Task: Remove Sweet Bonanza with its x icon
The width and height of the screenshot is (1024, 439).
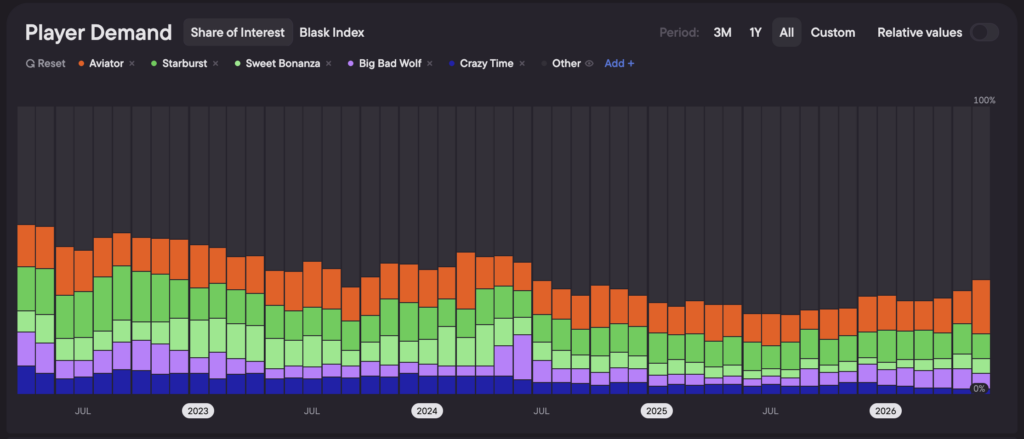Action: click(328, 63)
